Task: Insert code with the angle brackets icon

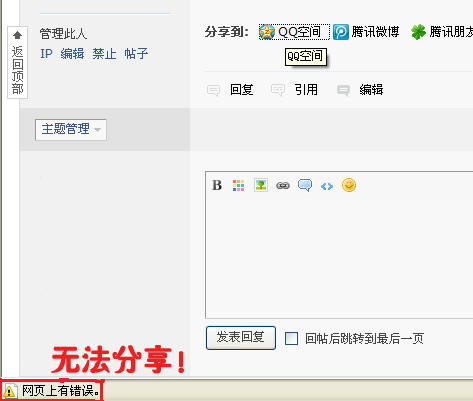Action: (327, 186)
